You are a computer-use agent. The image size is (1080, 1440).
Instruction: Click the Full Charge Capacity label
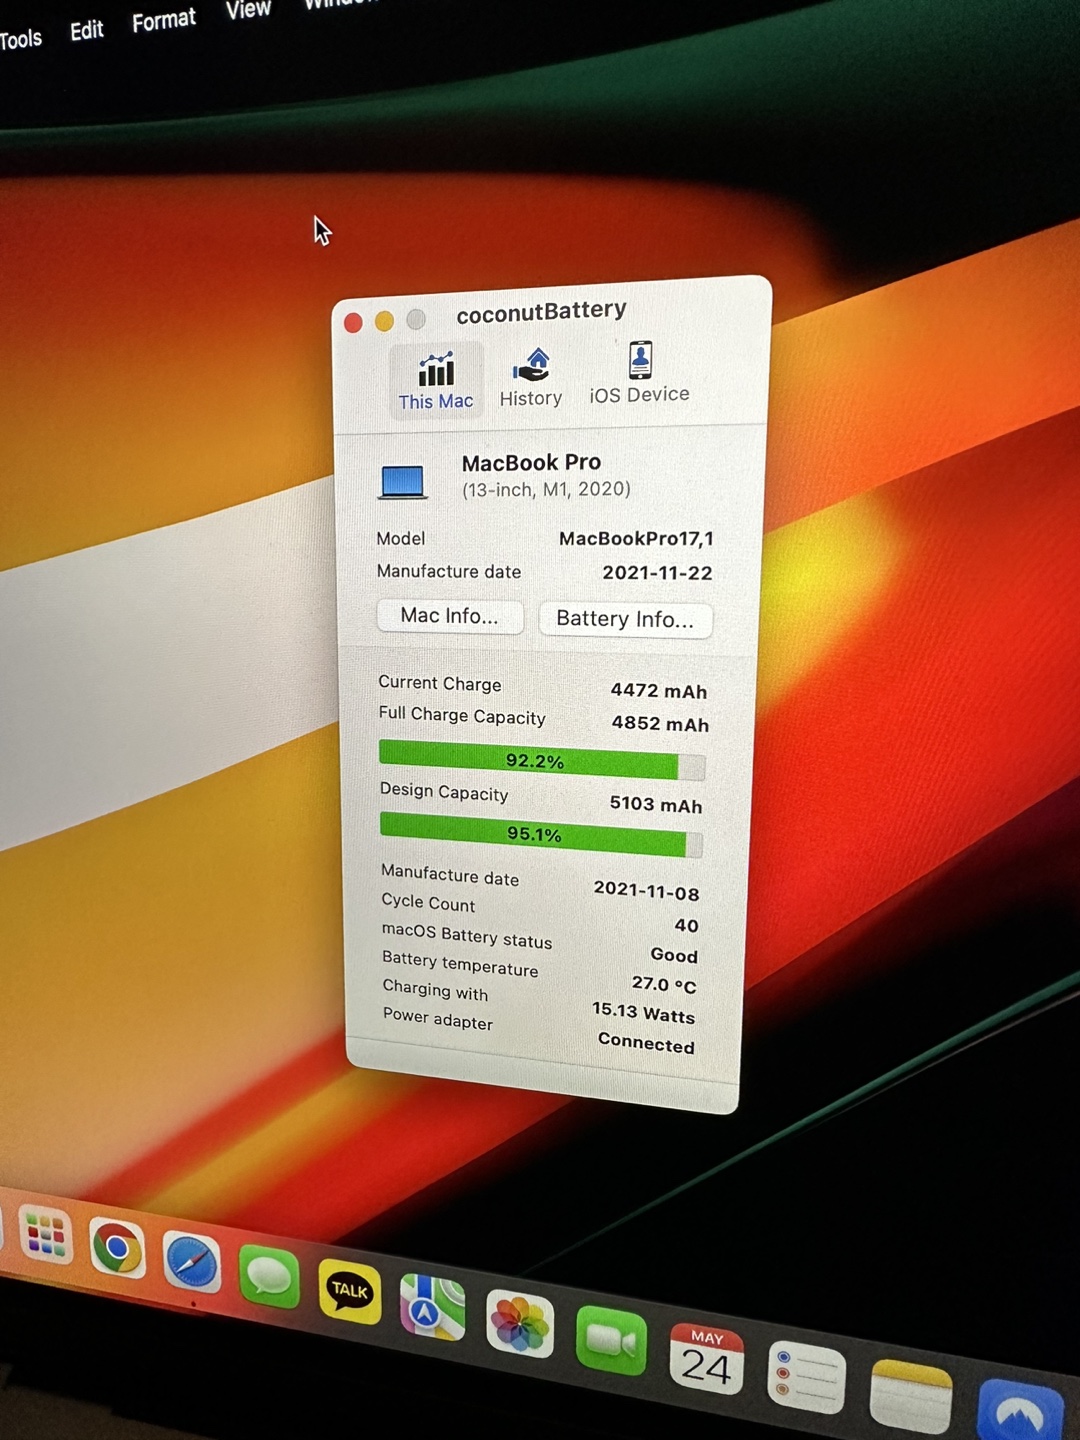tap(462, 716)
